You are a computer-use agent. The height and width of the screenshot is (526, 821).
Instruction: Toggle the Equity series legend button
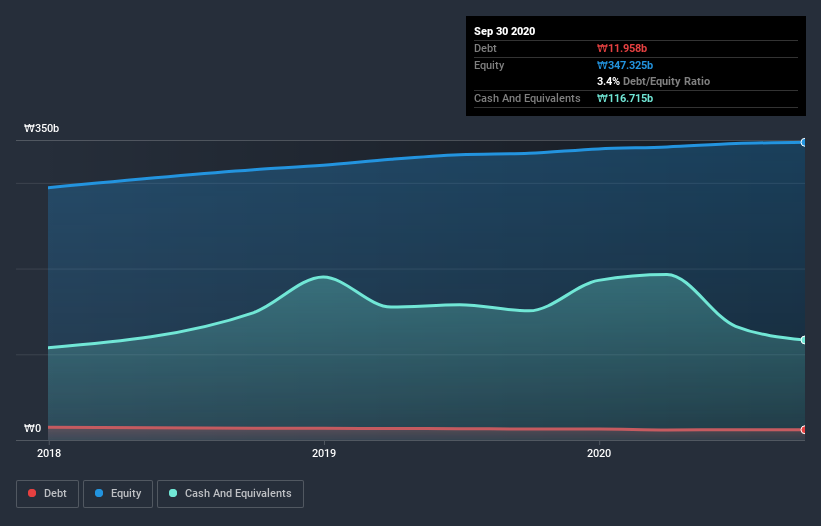[118, 494]
